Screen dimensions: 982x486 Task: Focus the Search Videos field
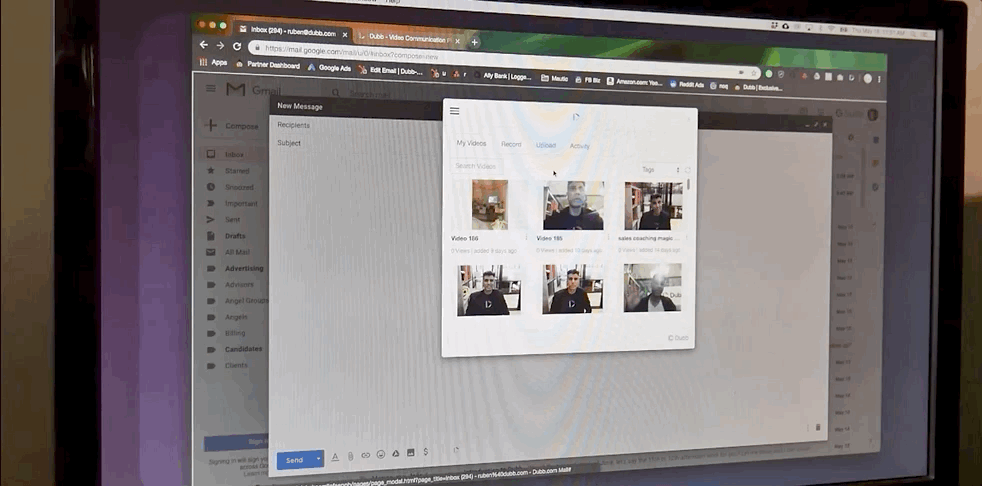[x=477, y=166]
